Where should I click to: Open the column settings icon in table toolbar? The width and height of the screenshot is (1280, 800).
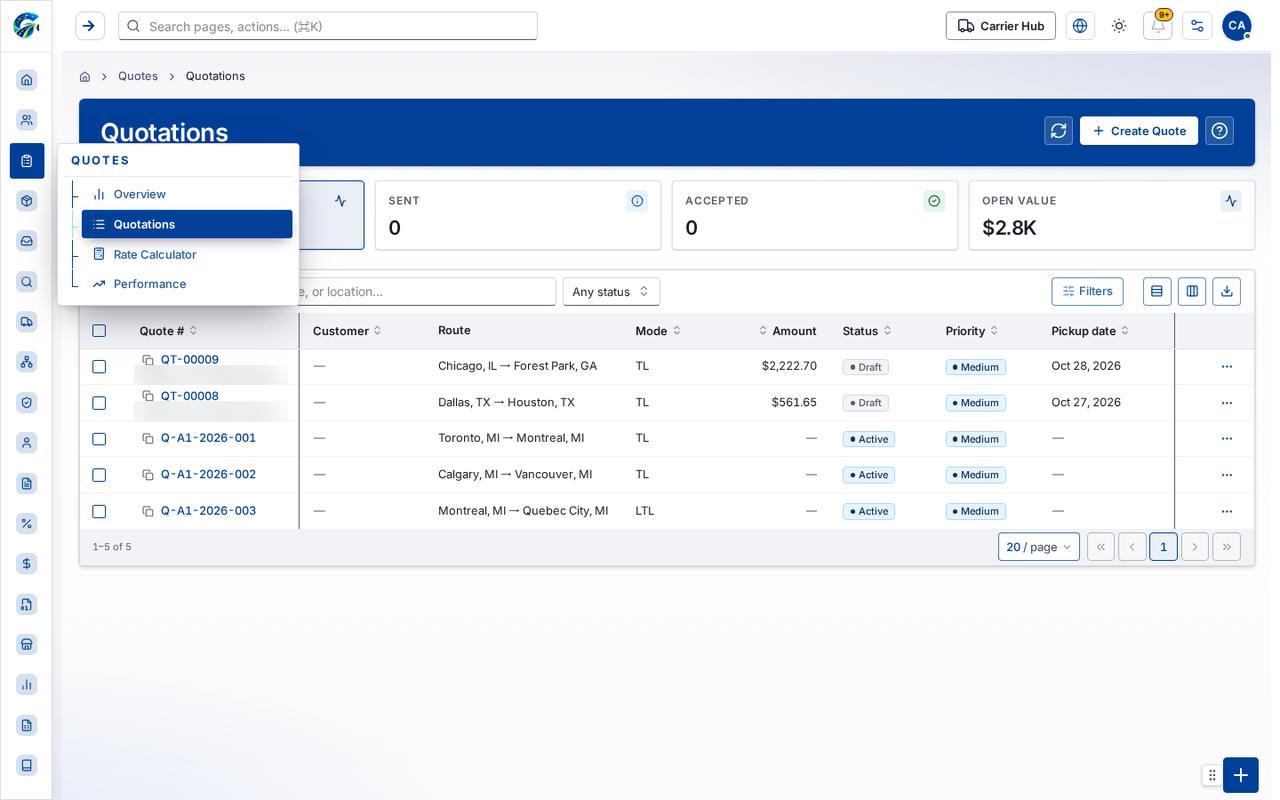pos(1192,291)
